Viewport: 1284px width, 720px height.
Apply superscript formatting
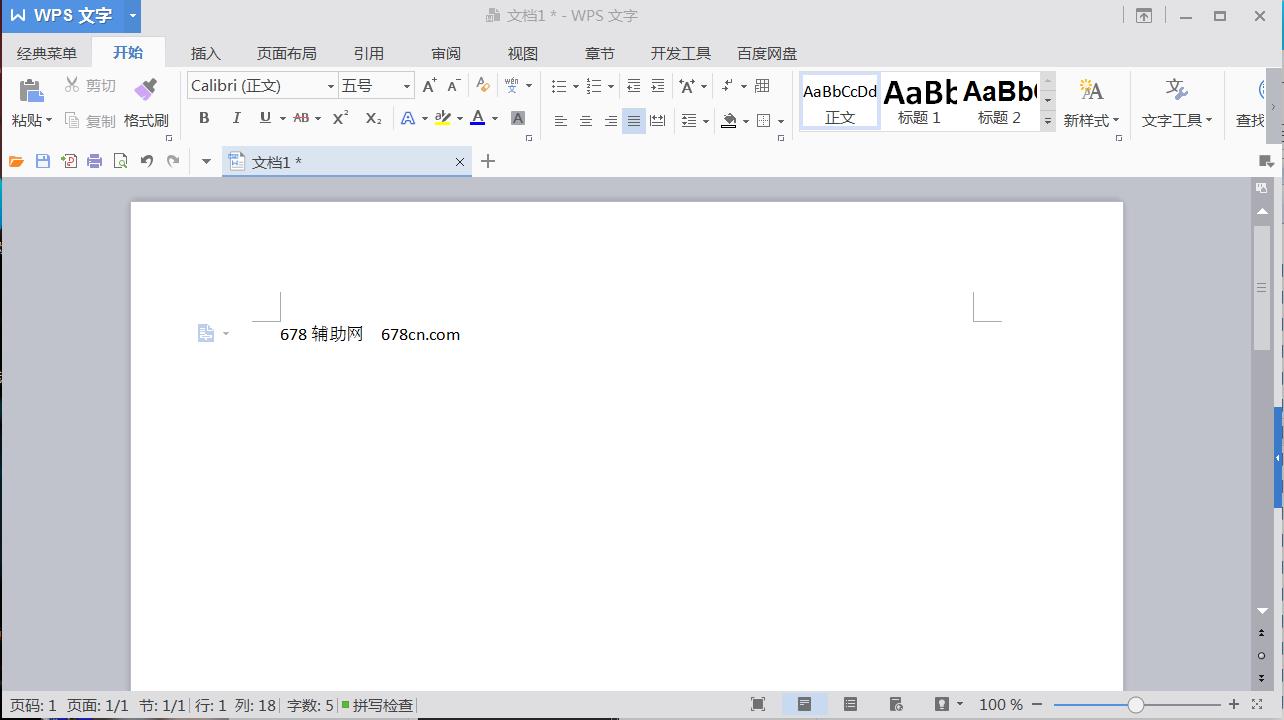[x=340, y=118]
